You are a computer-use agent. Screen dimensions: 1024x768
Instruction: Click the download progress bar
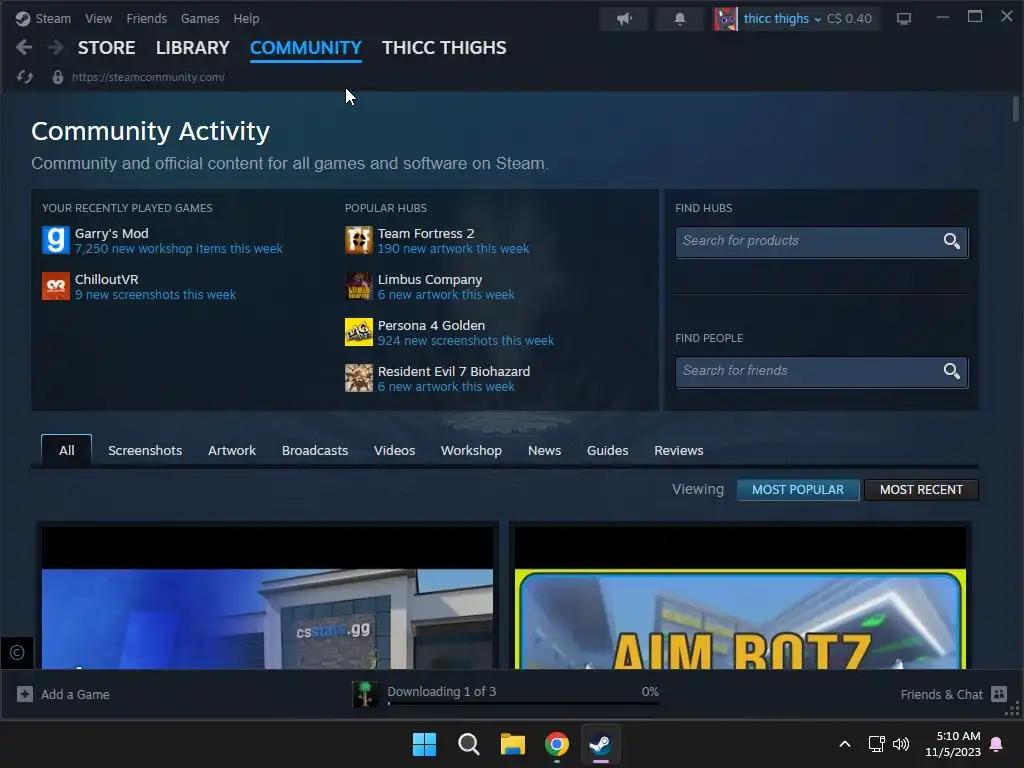(x=523, y=703)
